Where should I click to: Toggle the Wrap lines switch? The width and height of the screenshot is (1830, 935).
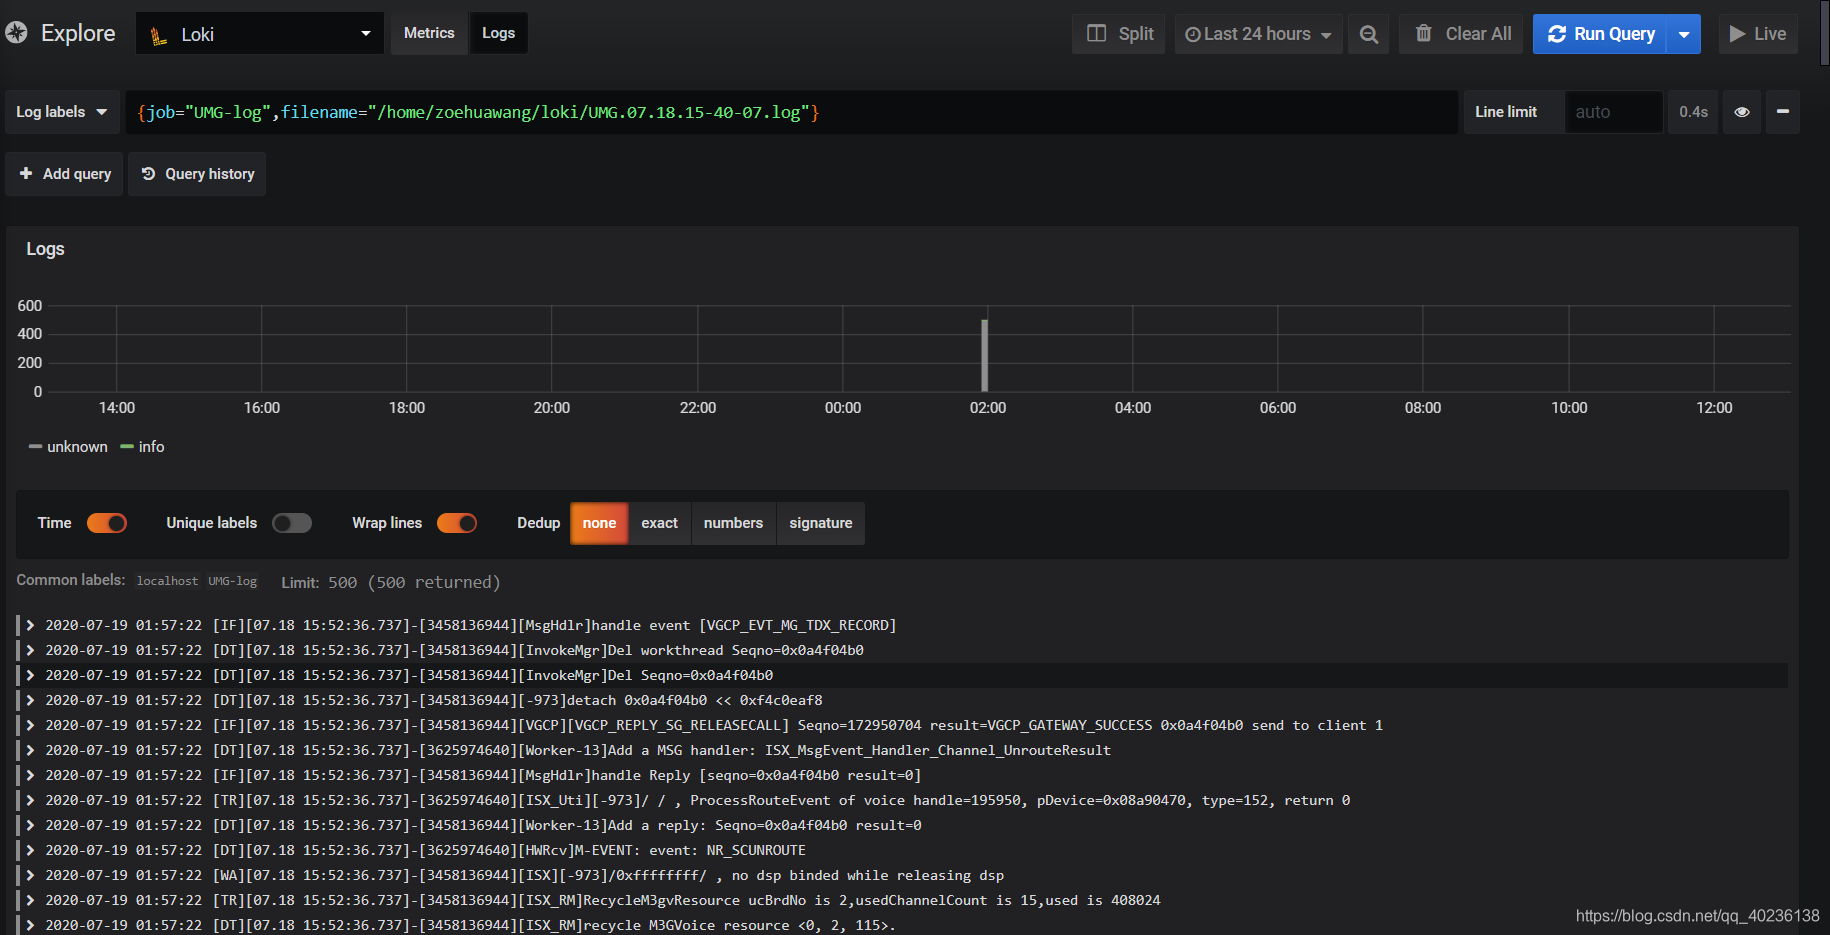pos(456,523)
